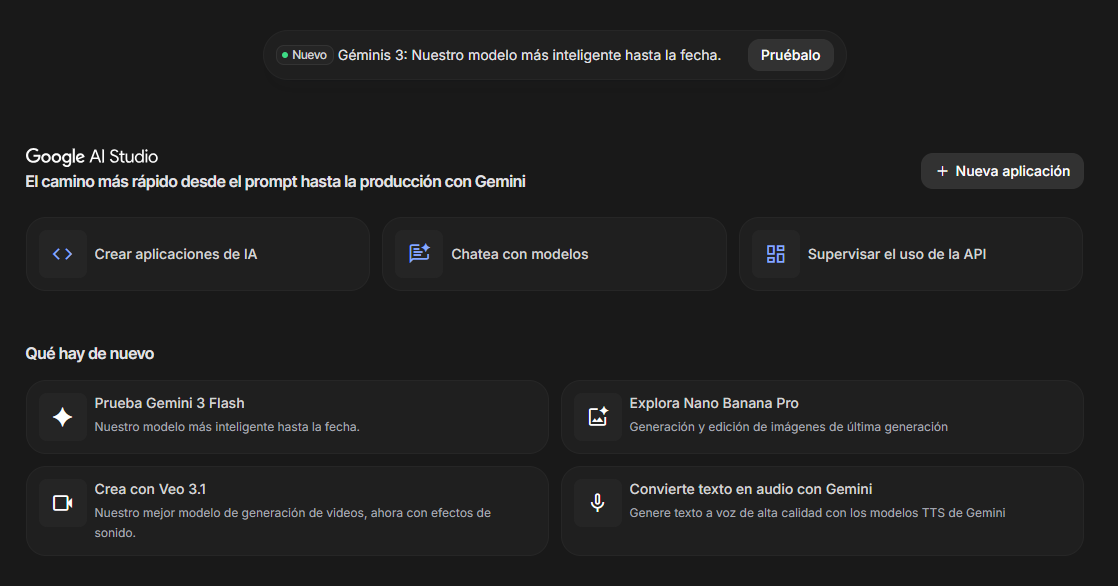Click the video camera icon on Crea con Veo 3.1
This screenshot has height=586, width=1118.
point(62,503)
